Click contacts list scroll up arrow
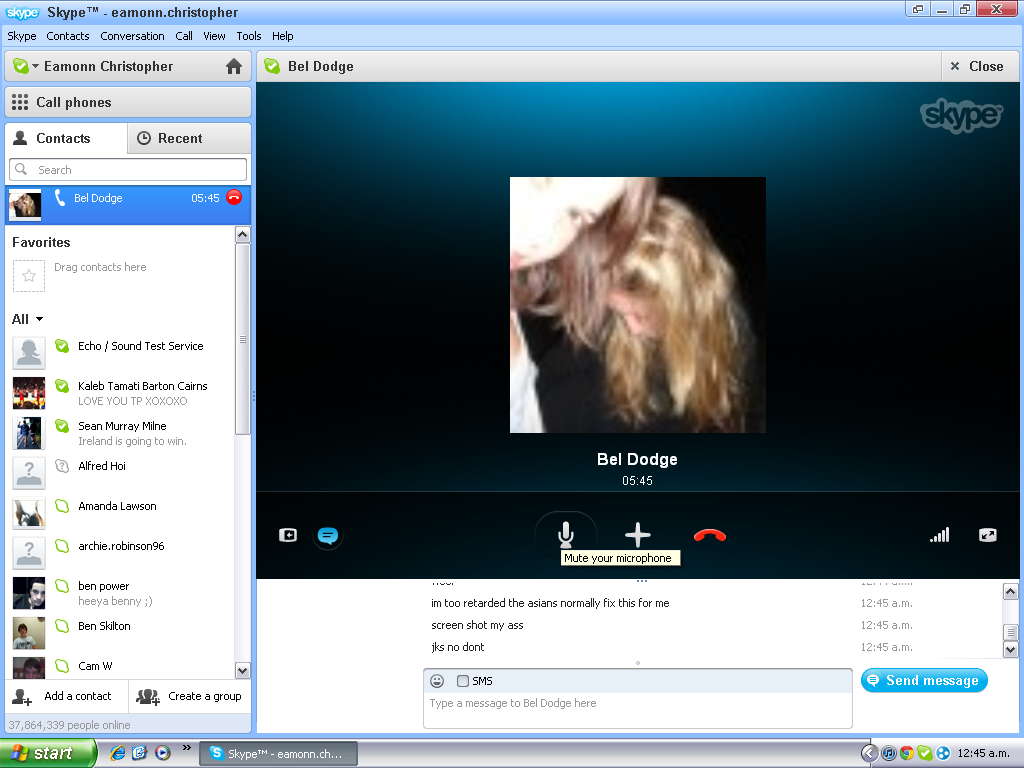 (242, 234)
